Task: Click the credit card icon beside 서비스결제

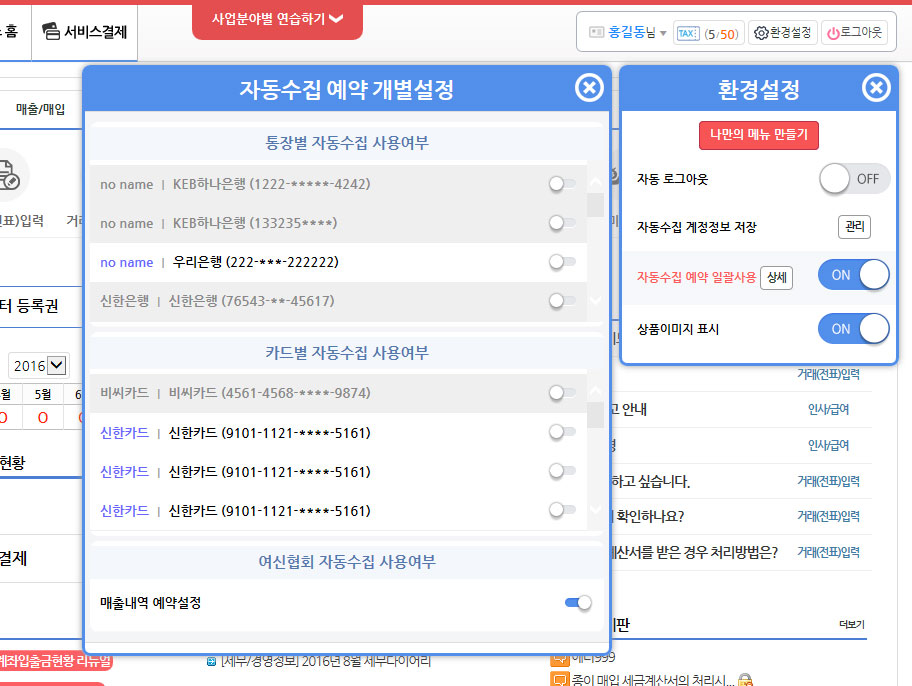Action: click(x=51, y=31)
